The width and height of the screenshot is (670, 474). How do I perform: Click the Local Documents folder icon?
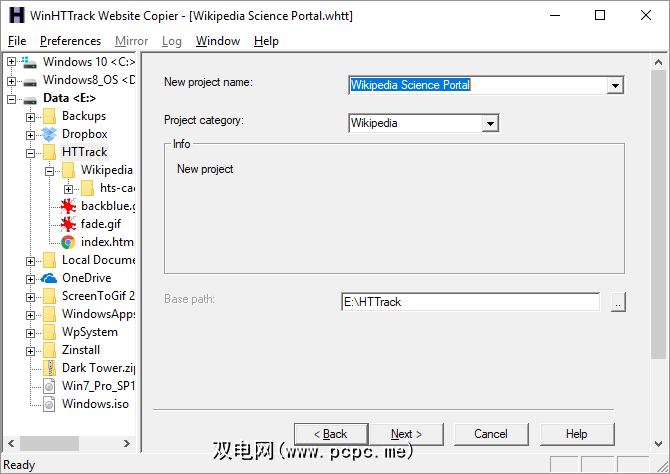pyautogui.click(x=50, y=260)
